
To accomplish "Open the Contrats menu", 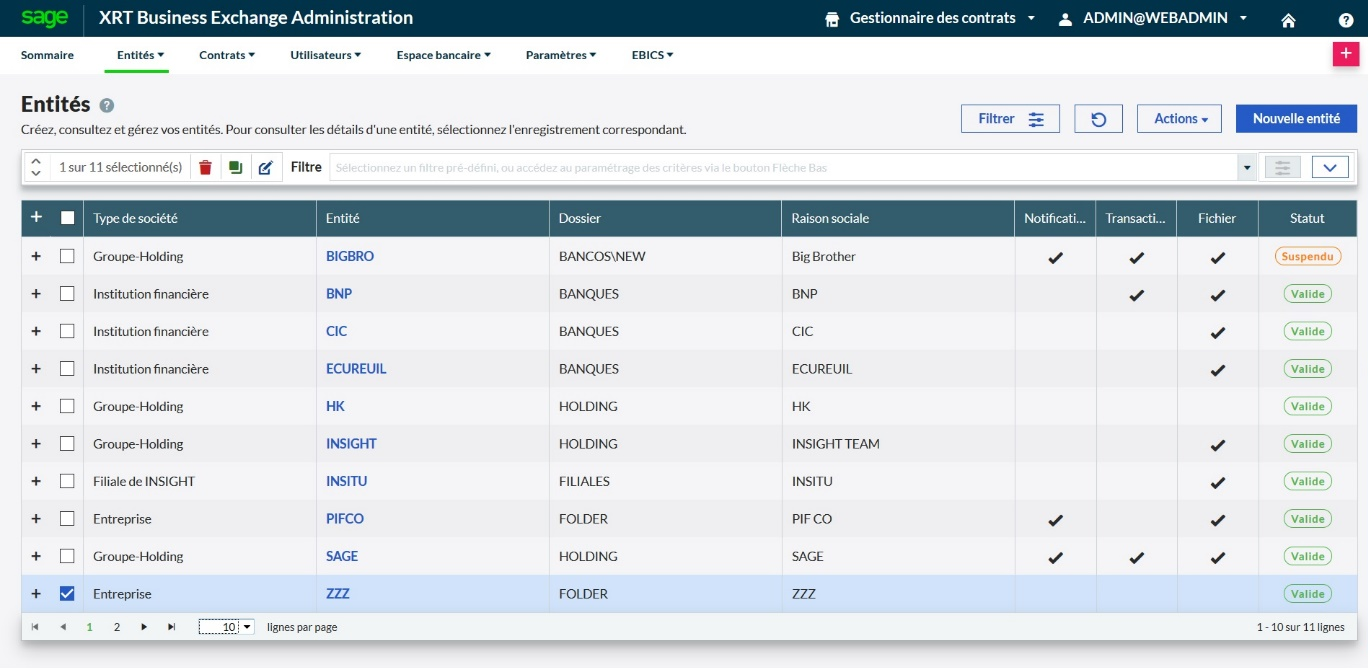I will (x=226, y=55).
